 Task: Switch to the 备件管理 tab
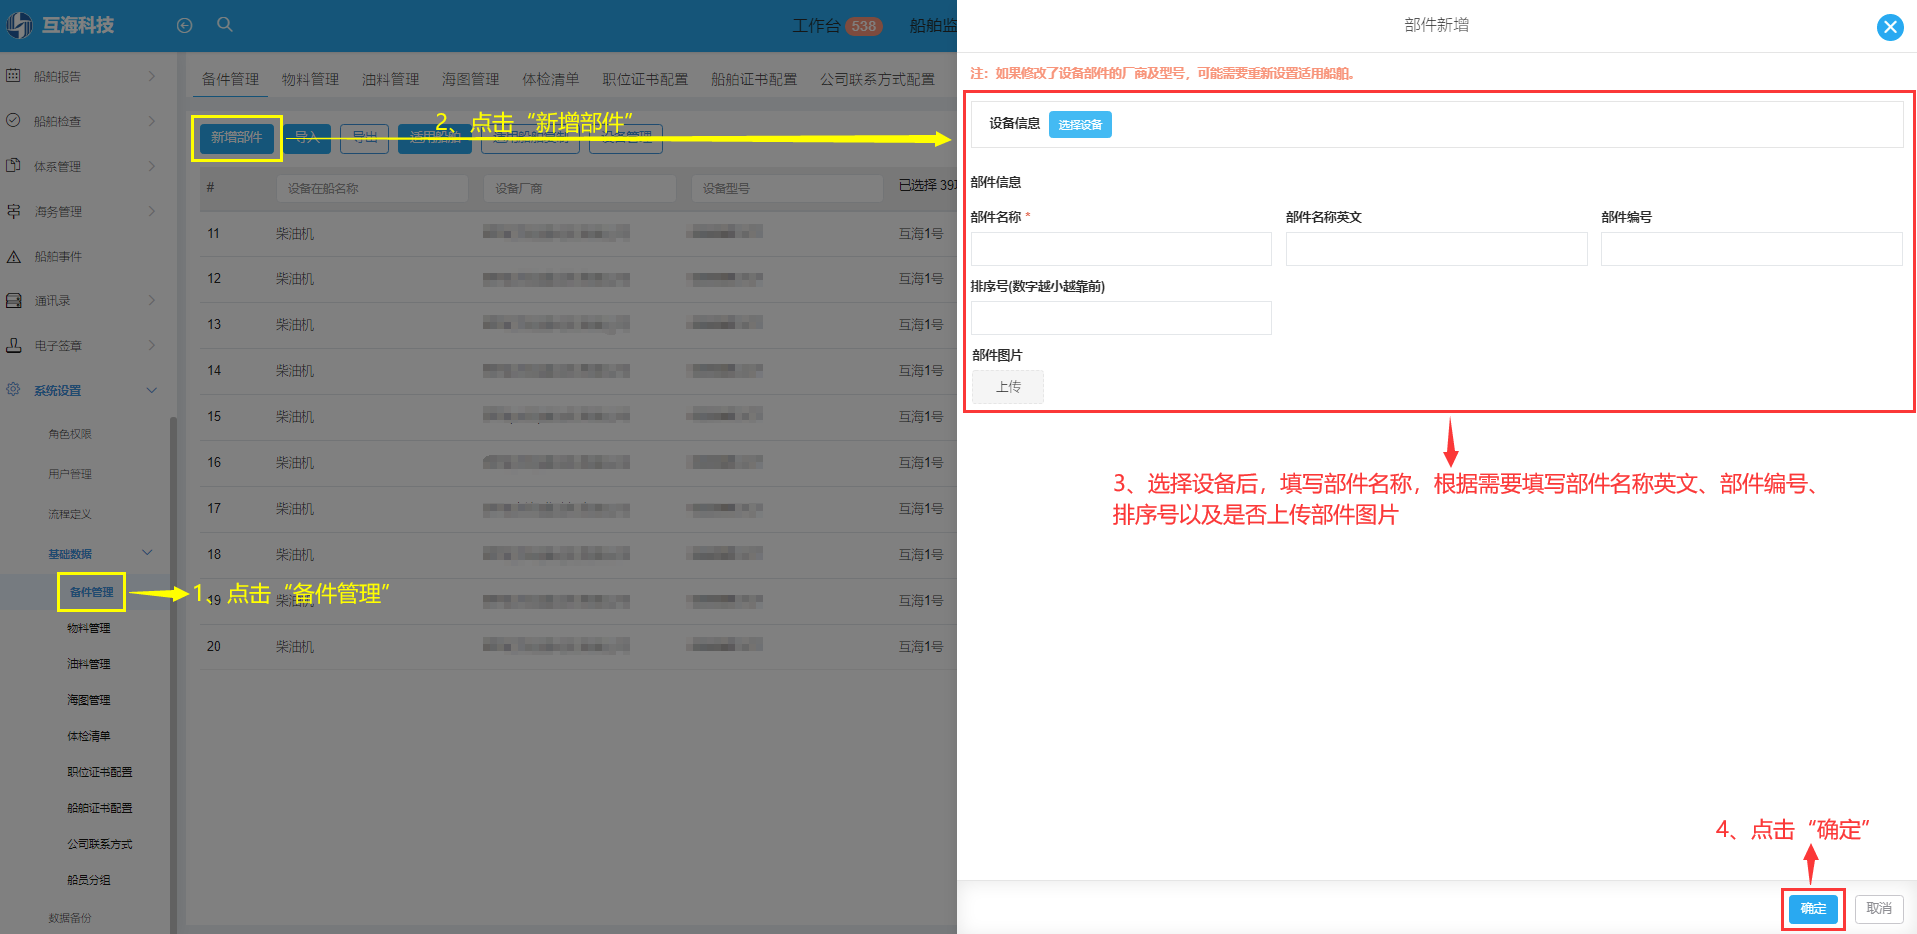[230, 79]
